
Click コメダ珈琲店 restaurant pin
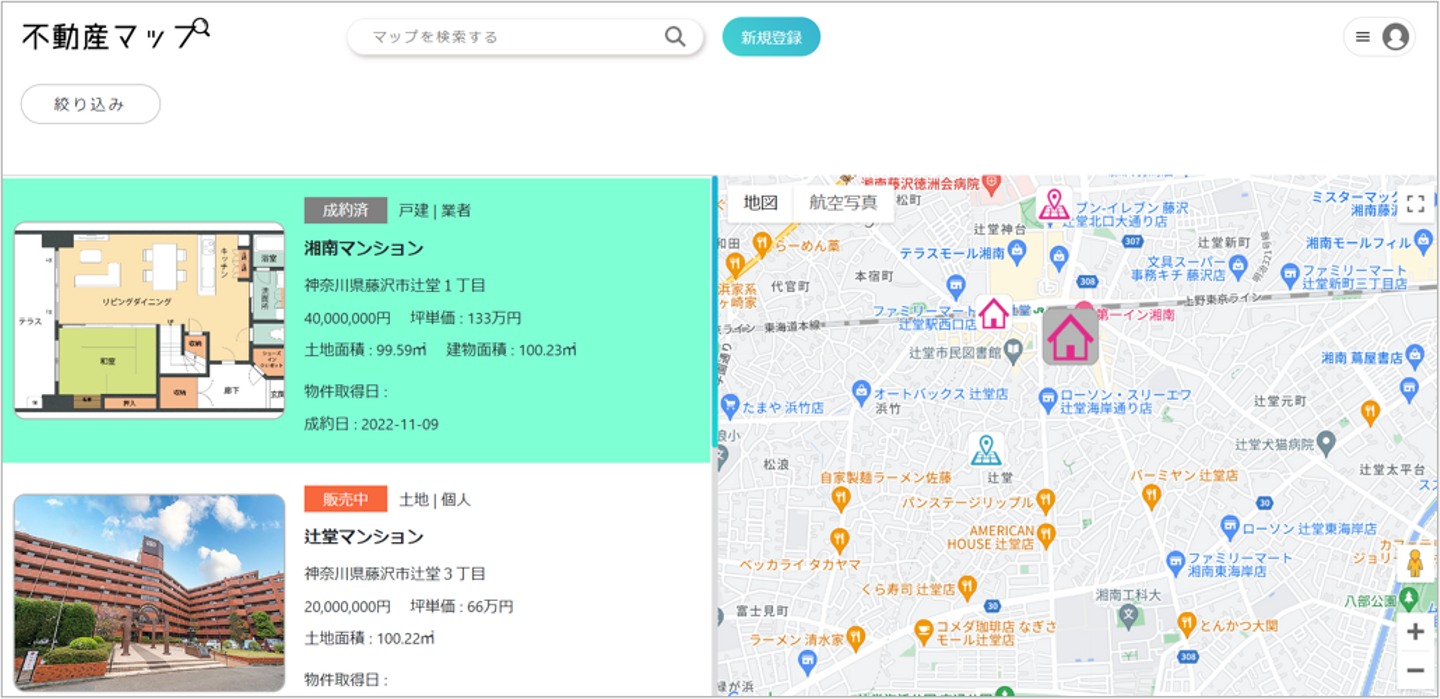pos(924,631)
